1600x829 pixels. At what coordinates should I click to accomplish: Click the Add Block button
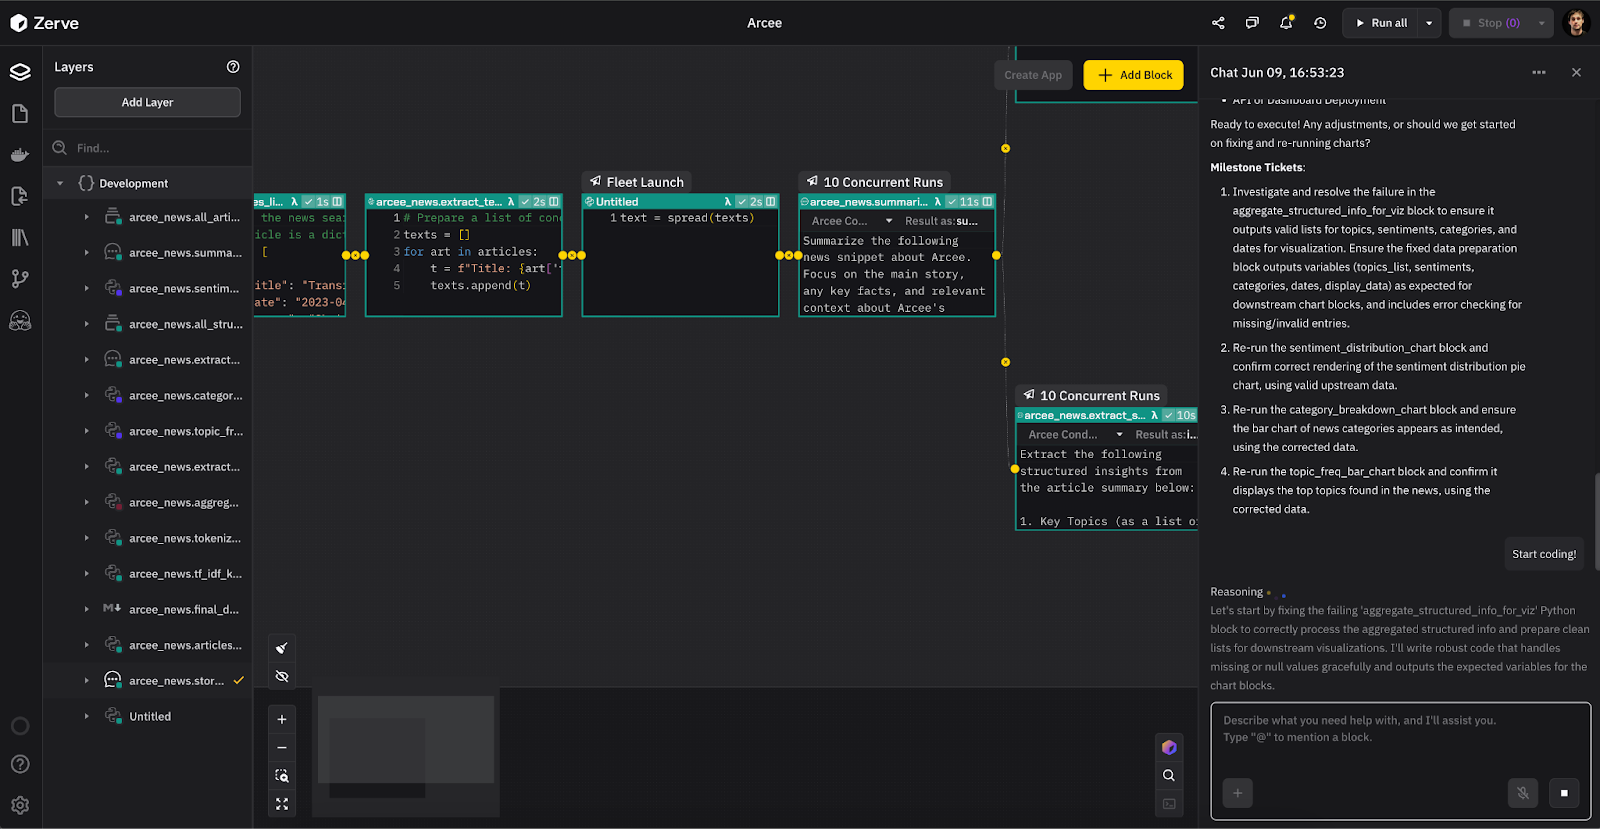tap(1134, 75)
